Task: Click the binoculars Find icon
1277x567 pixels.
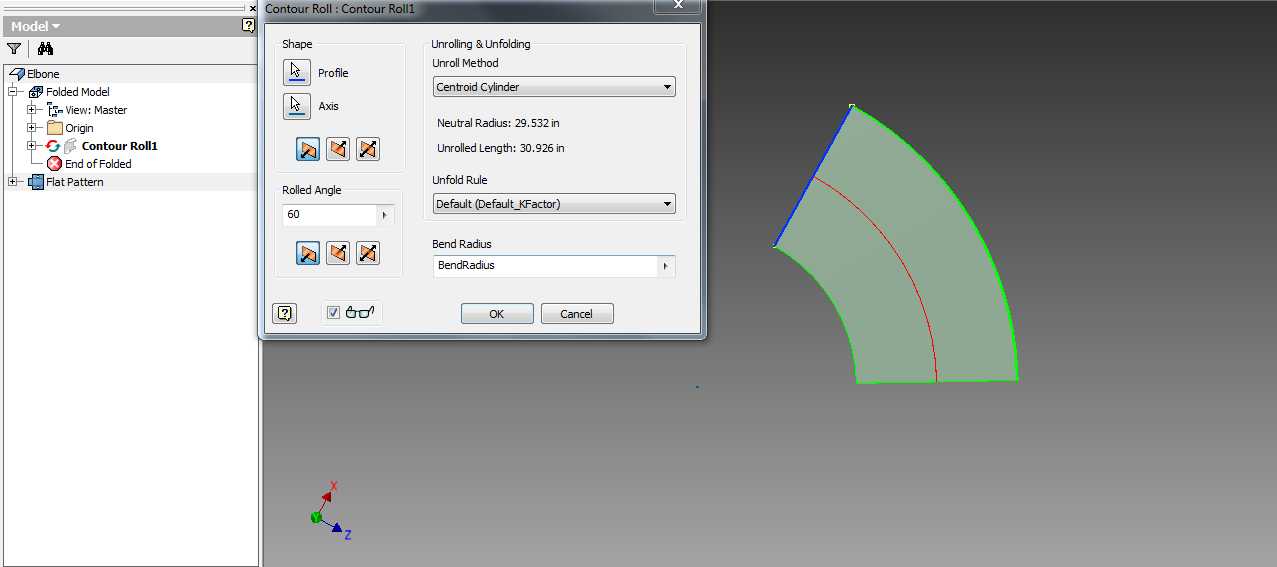Action: [45, 48]
